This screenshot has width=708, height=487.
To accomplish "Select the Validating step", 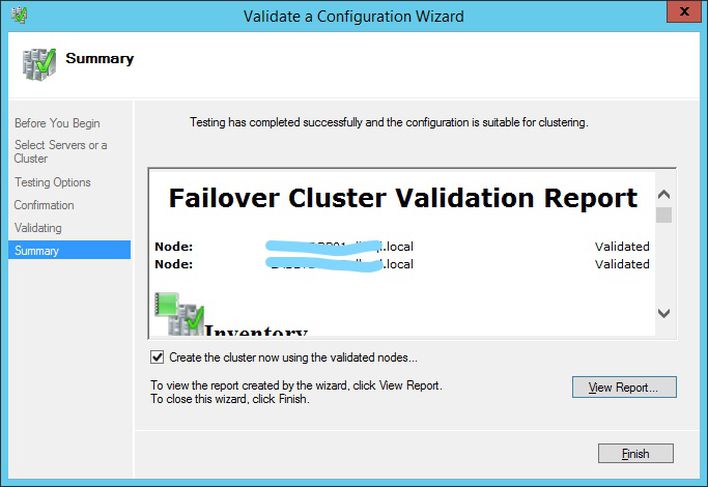I will coord(38,227).
